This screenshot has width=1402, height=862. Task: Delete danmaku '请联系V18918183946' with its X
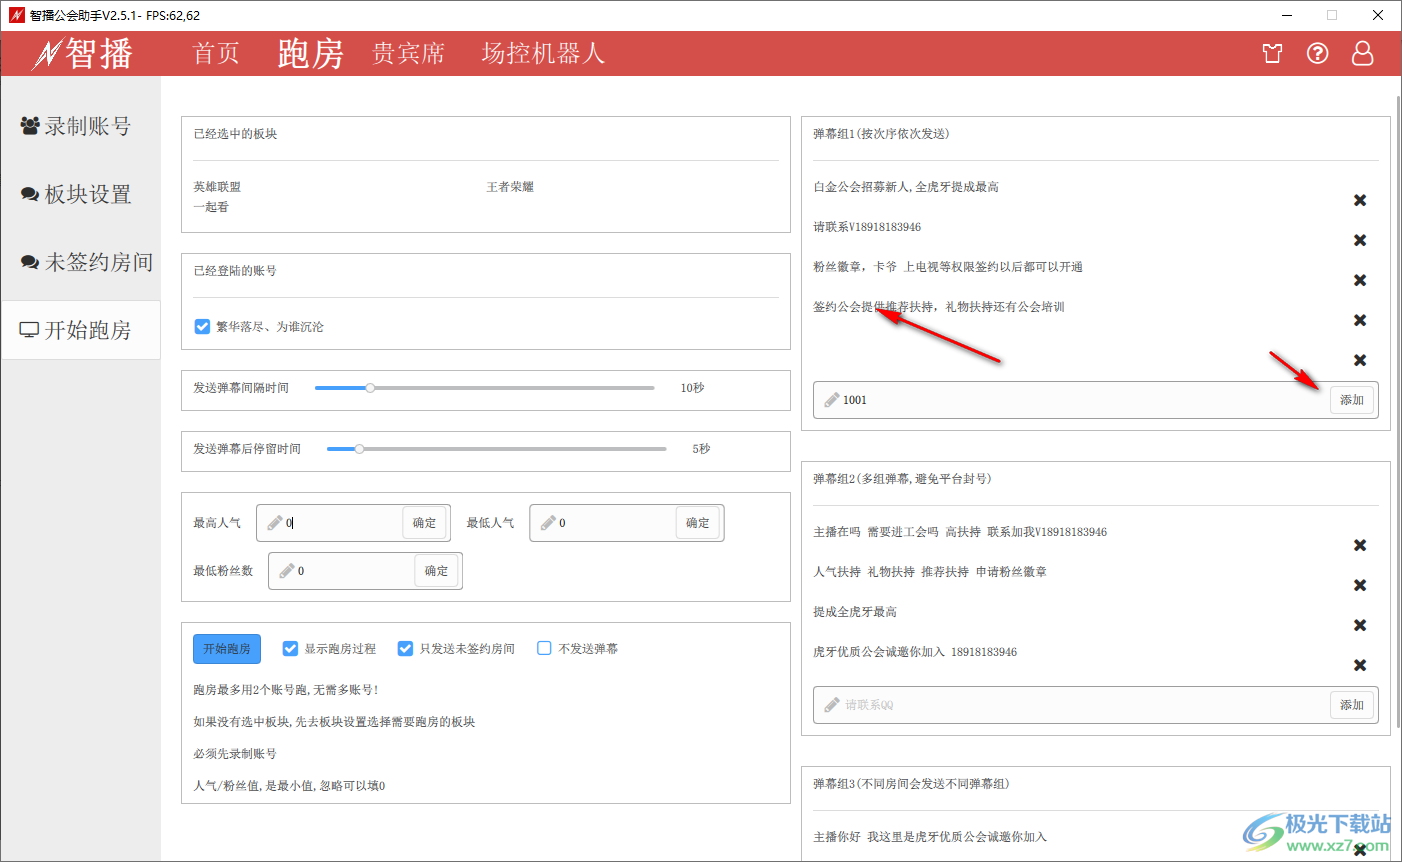(x=1360, y=240)
